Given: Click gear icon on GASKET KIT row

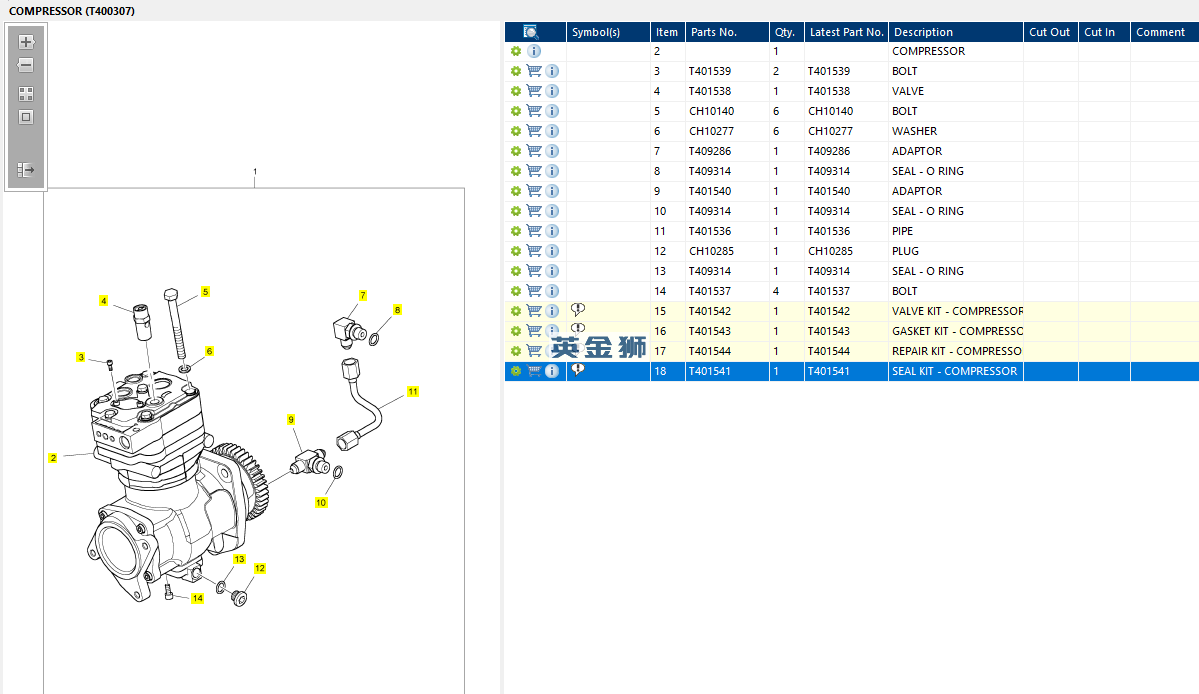Looking at the screenshot, I should [x=516, y=331].
